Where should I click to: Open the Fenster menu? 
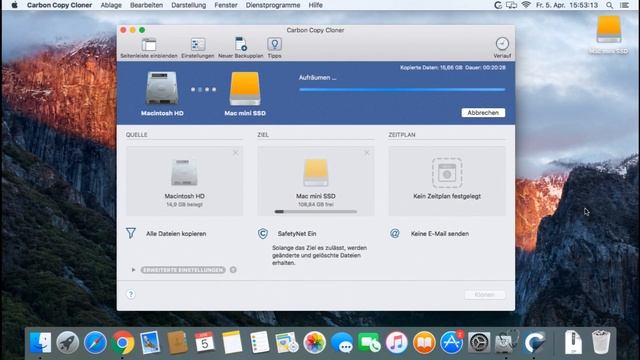tap(226, 5)
